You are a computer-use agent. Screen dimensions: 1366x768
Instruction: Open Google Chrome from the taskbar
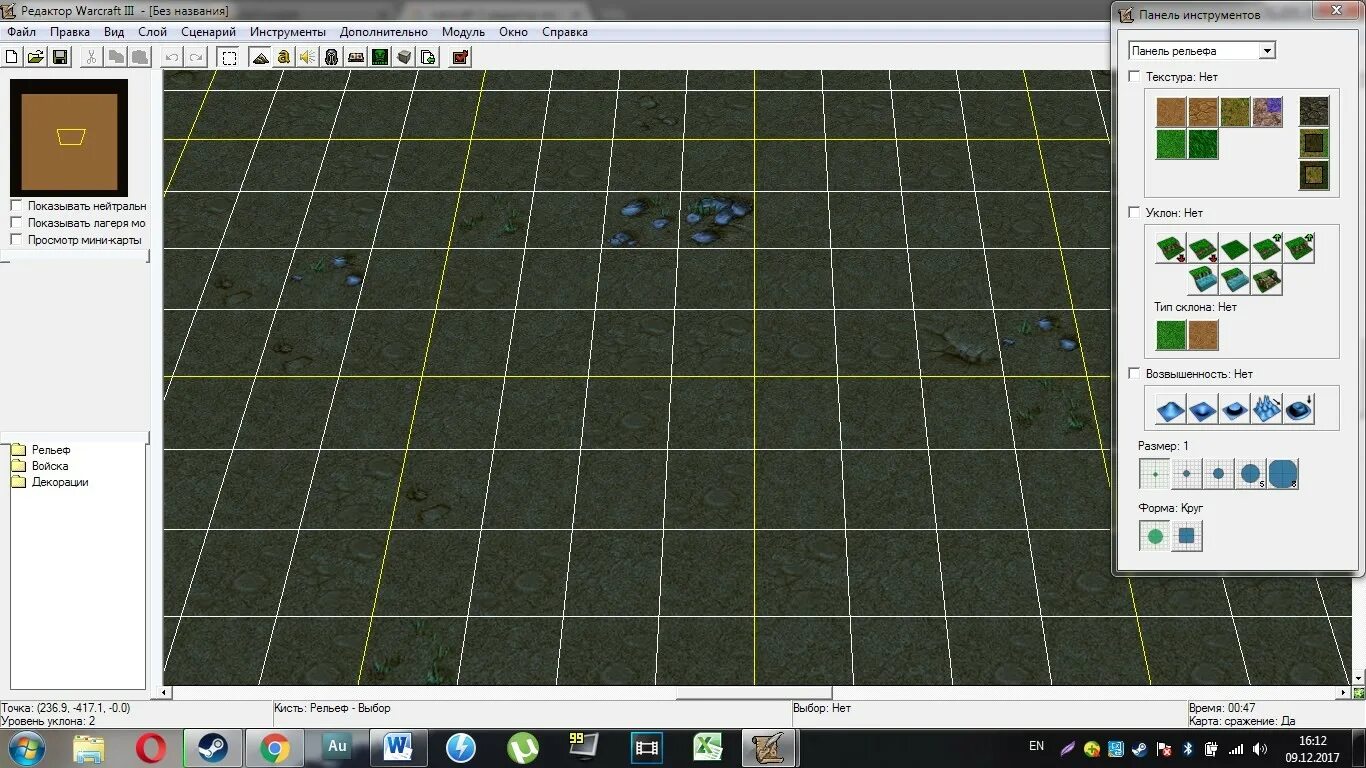pyautogui.click(x=275, y=747)
